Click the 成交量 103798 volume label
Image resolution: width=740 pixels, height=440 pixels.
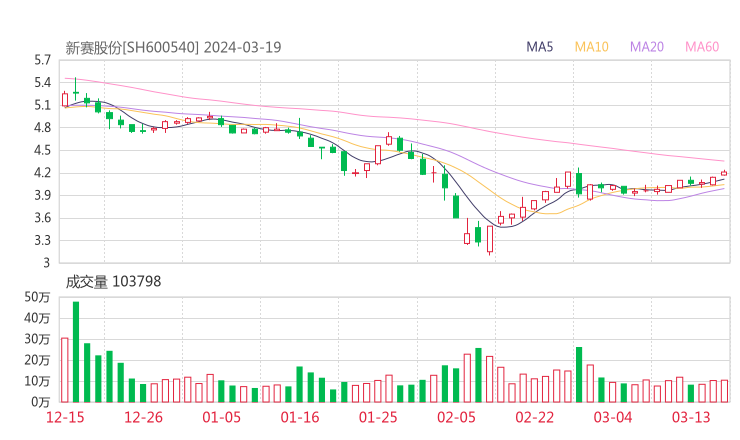pos(113,282)
